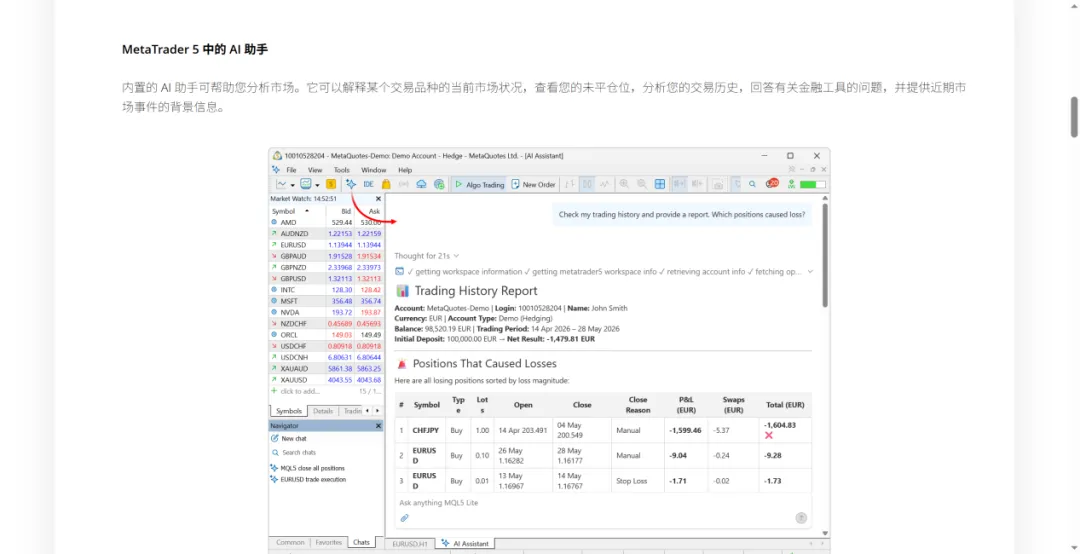Select candlestick chart type icon
Screen dimensions: 1080x554
point(587,184)
